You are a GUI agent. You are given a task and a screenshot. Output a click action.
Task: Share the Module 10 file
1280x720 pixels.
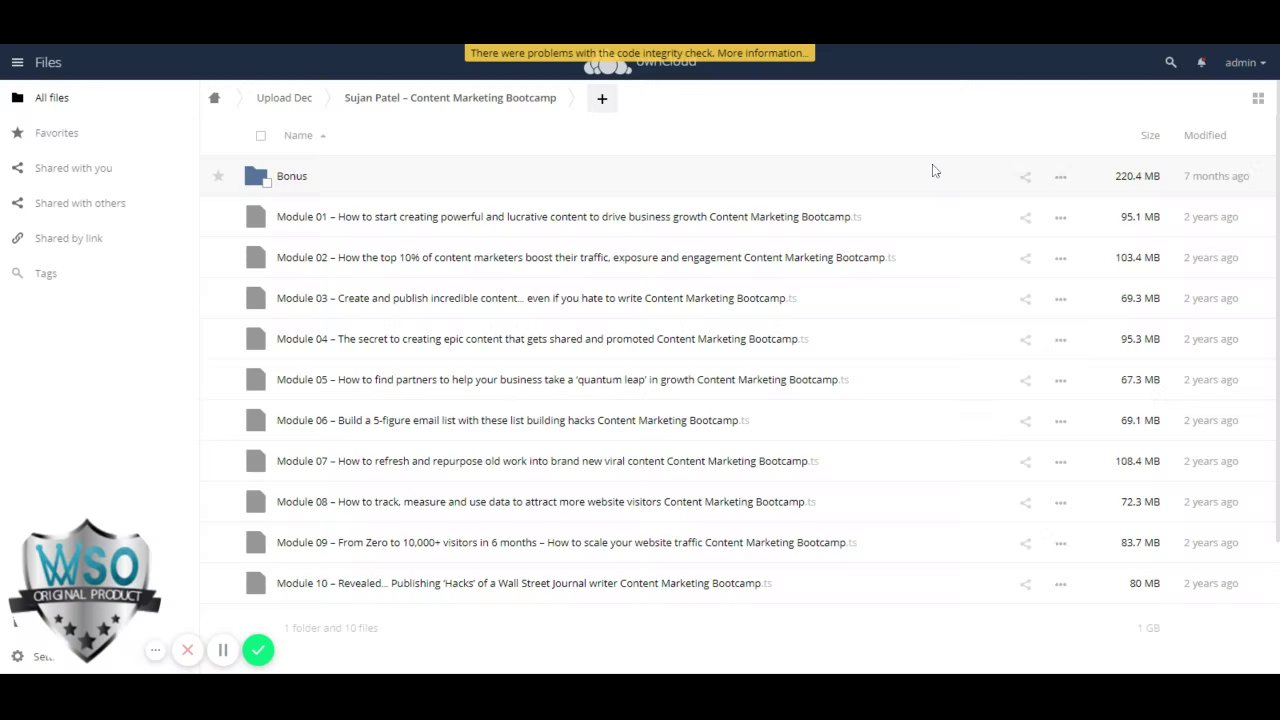[1025, 584]
